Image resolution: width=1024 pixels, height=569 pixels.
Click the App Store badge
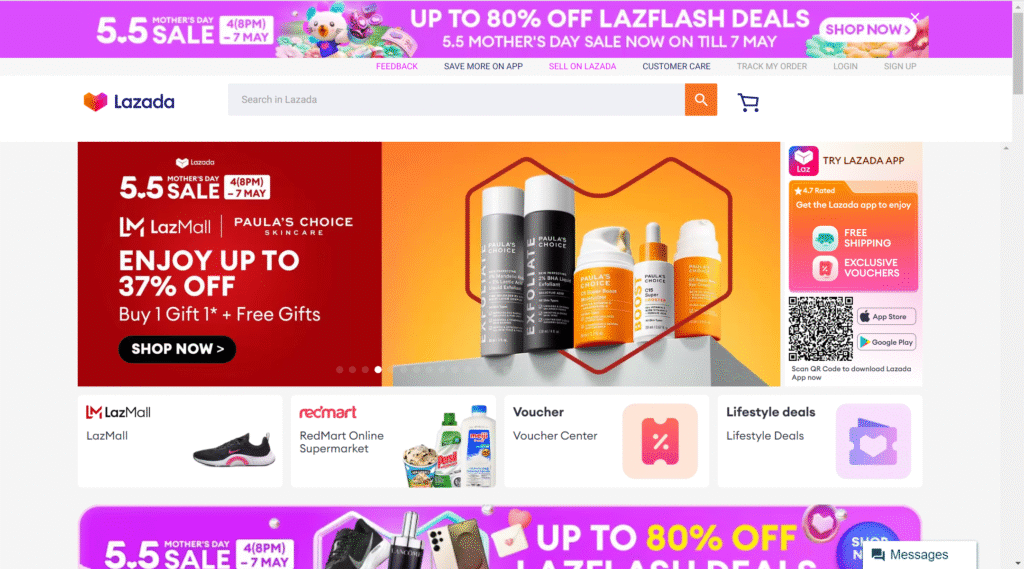886,317
